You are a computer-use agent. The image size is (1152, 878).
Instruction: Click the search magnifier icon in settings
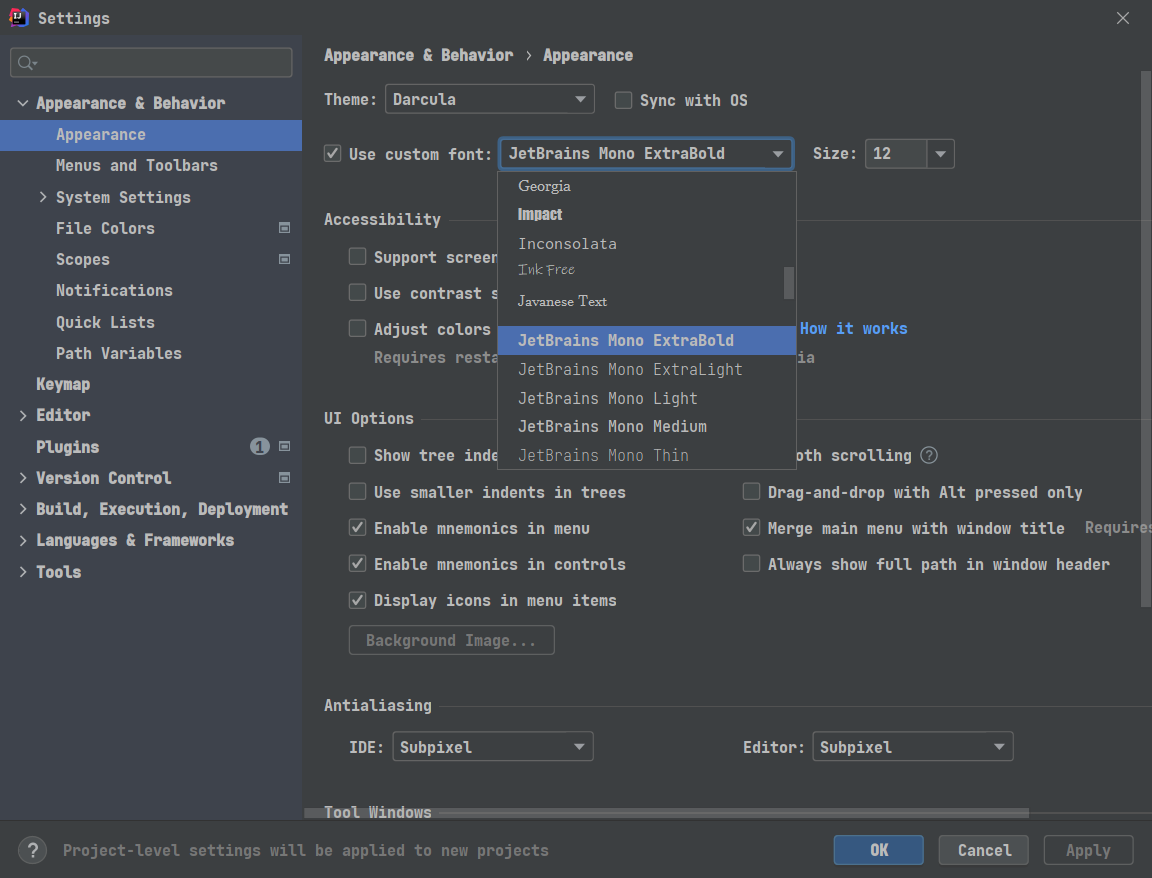26,63
